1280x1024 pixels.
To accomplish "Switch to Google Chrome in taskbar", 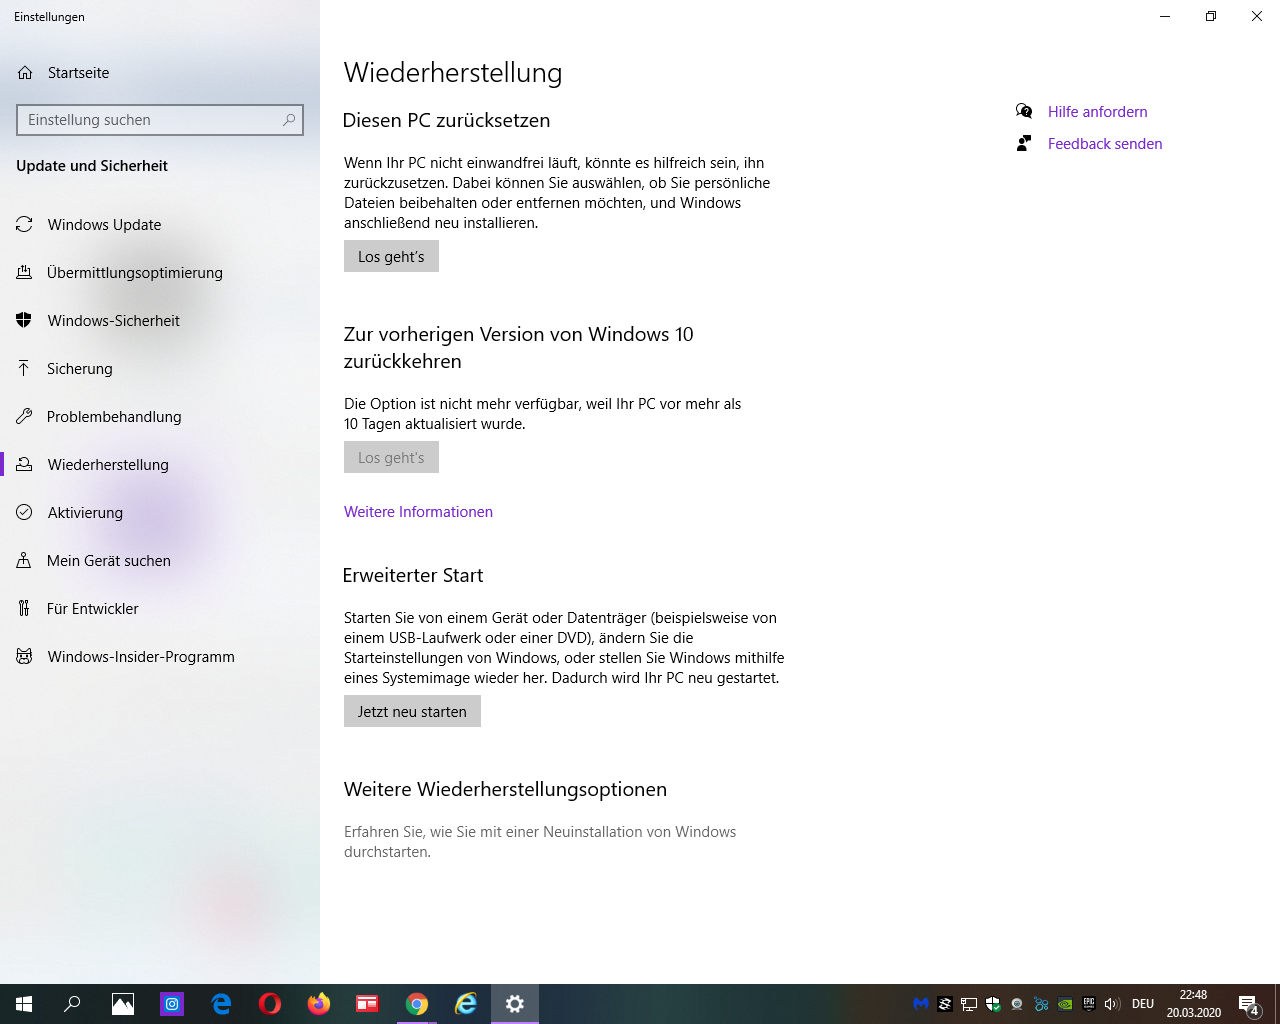I will (x=417, y=1004).
